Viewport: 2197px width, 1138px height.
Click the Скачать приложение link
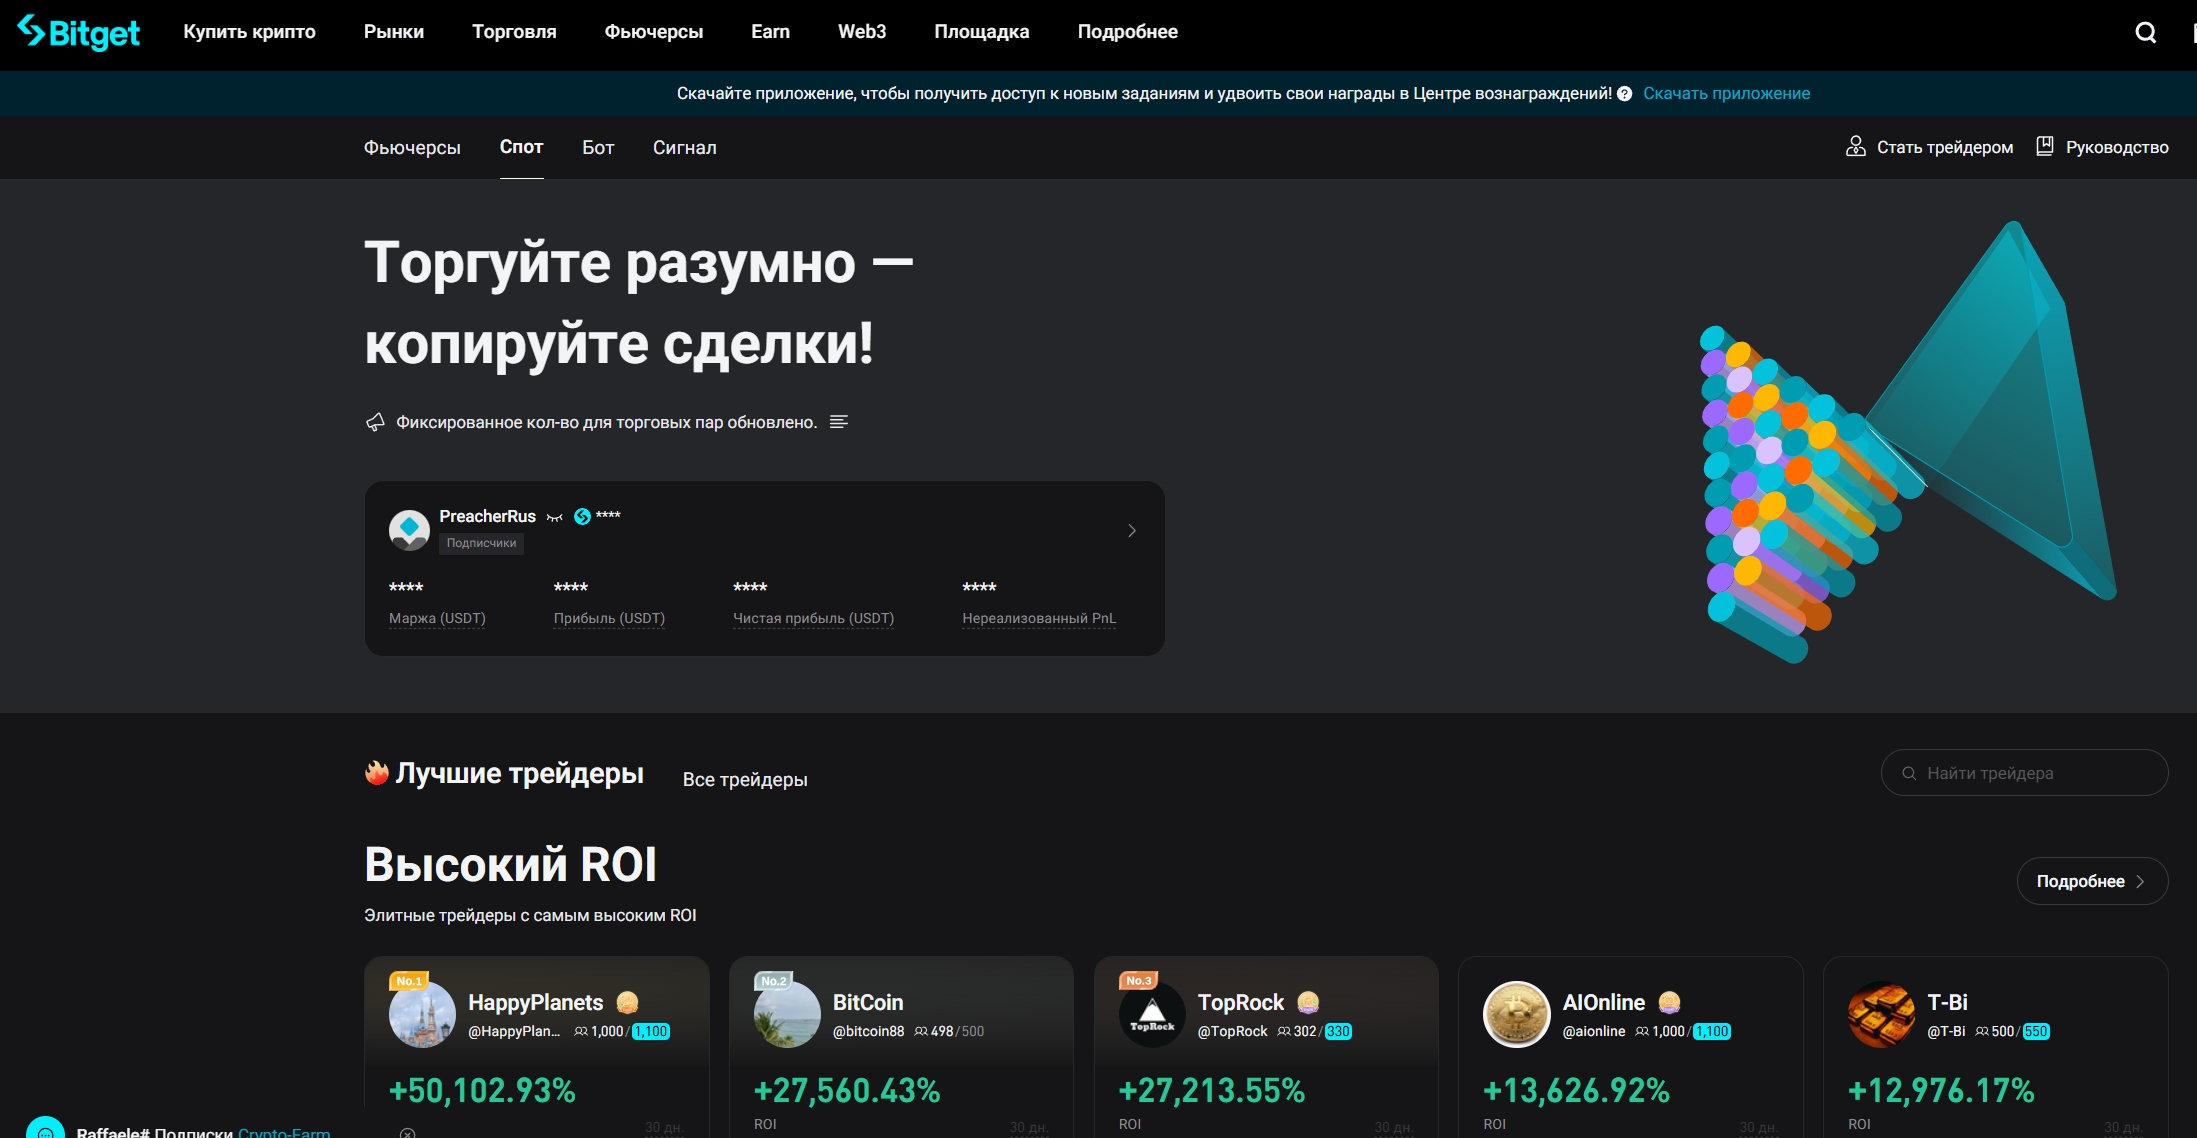1727,94
